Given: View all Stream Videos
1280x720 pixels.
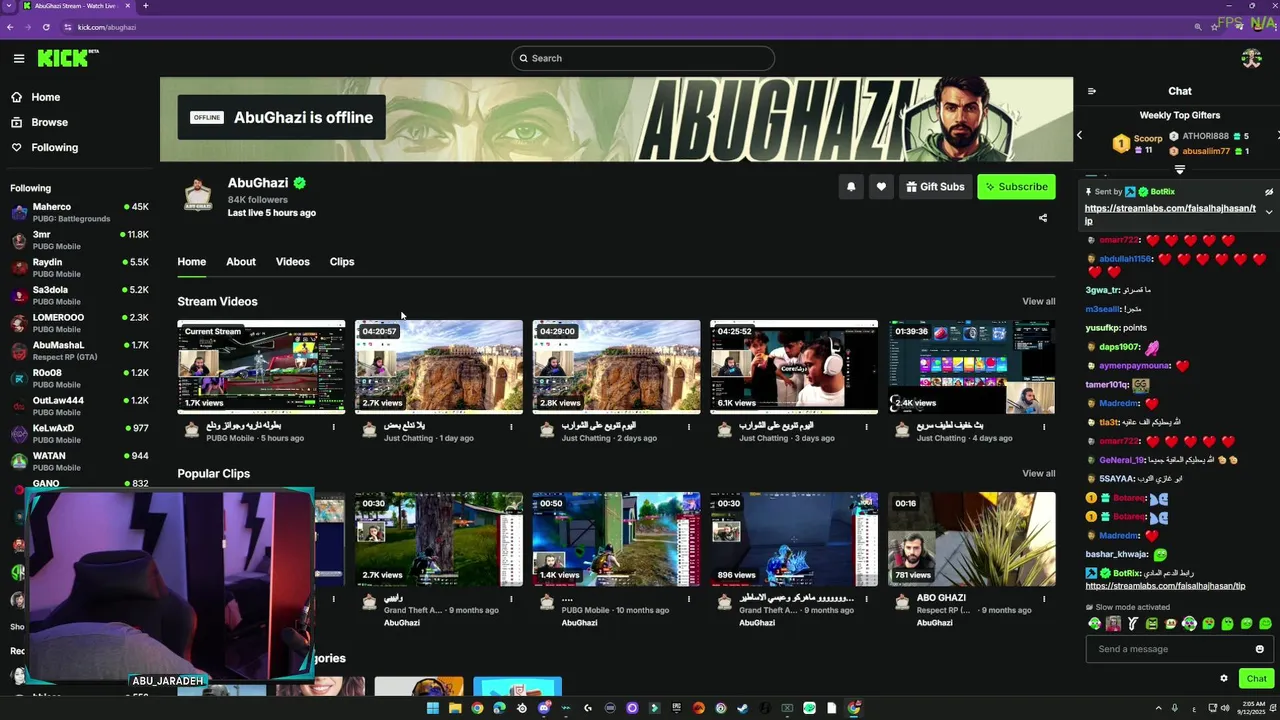Looking at the screenshot, I should coord(1038,301).
